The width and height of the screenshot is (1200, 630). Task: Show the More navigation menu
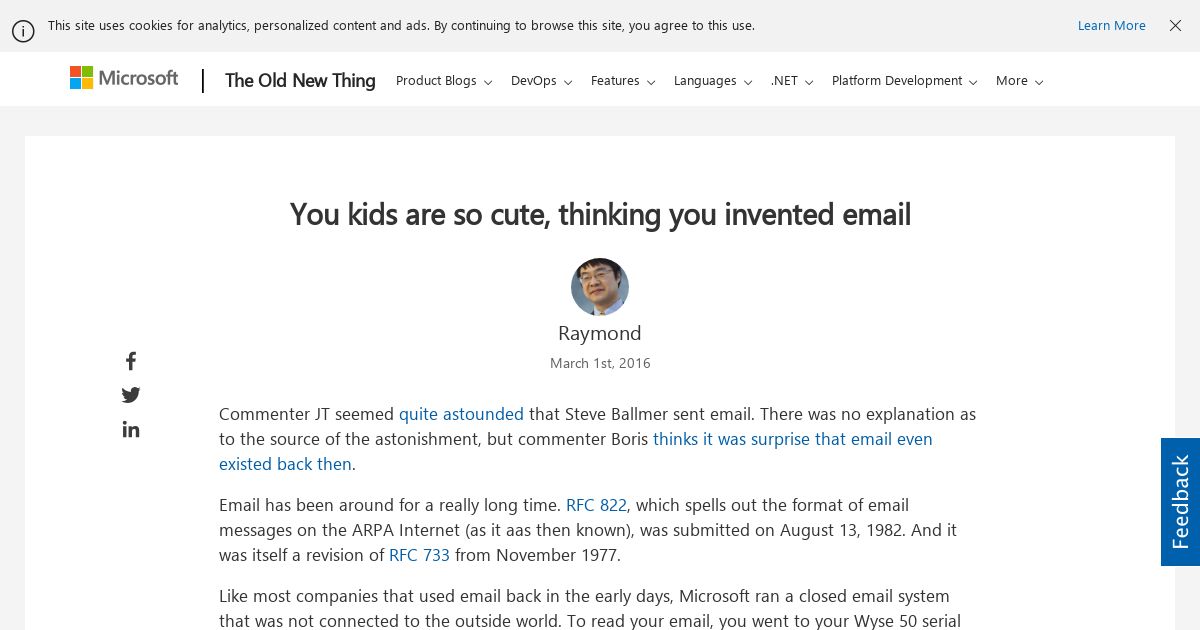click(x=1019, y=81)
